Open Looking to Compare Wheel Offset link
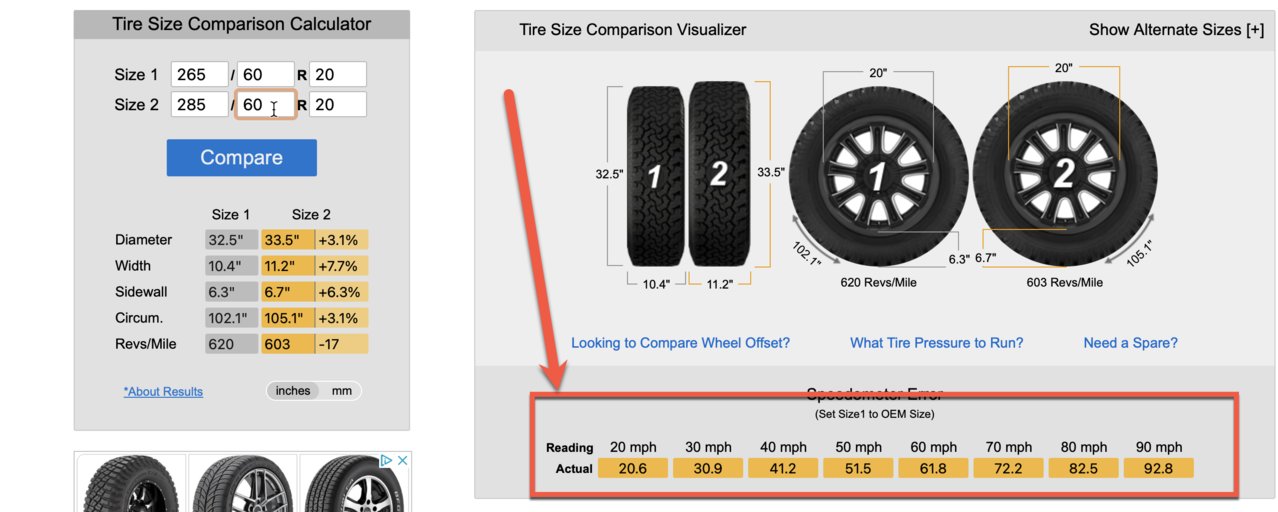This screenshot has height=512, width=1278. tap(680, 343)
